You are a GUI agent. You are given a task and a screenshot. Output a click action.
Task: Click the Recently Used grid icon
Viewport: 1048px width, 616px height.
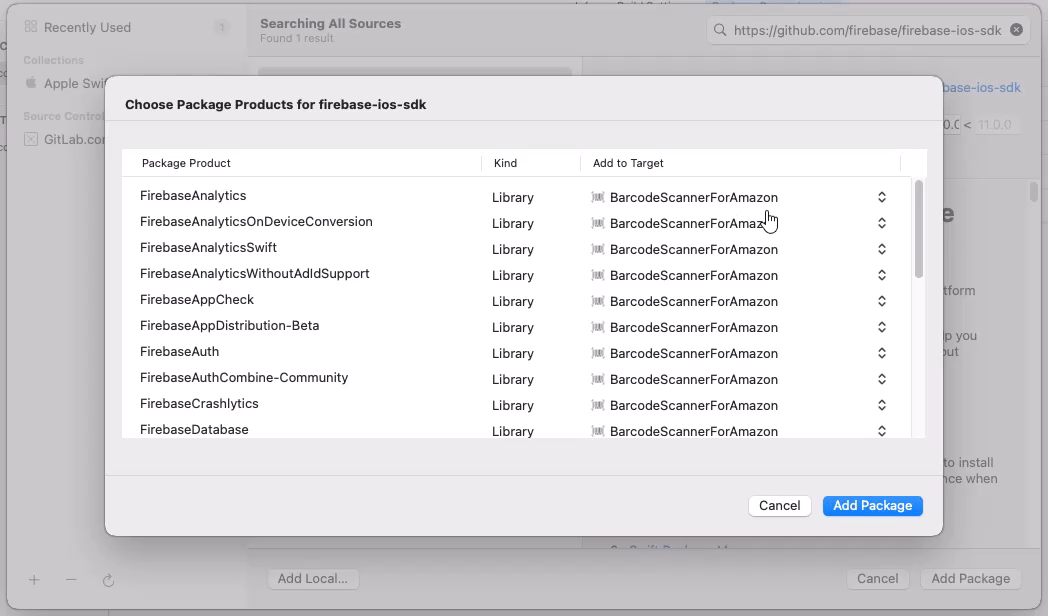pyautogui.click(x=31, y=27)
